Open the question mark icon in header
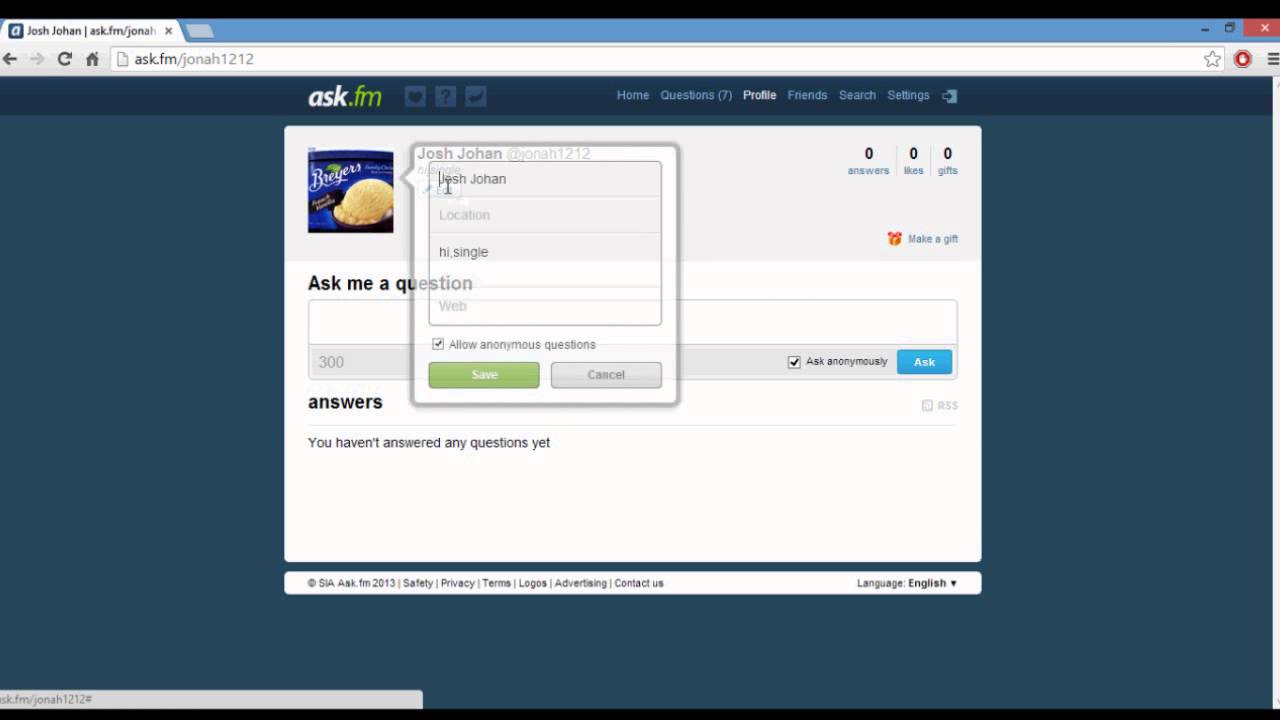This screenshot has width=1280, height=720. point(446,96)
